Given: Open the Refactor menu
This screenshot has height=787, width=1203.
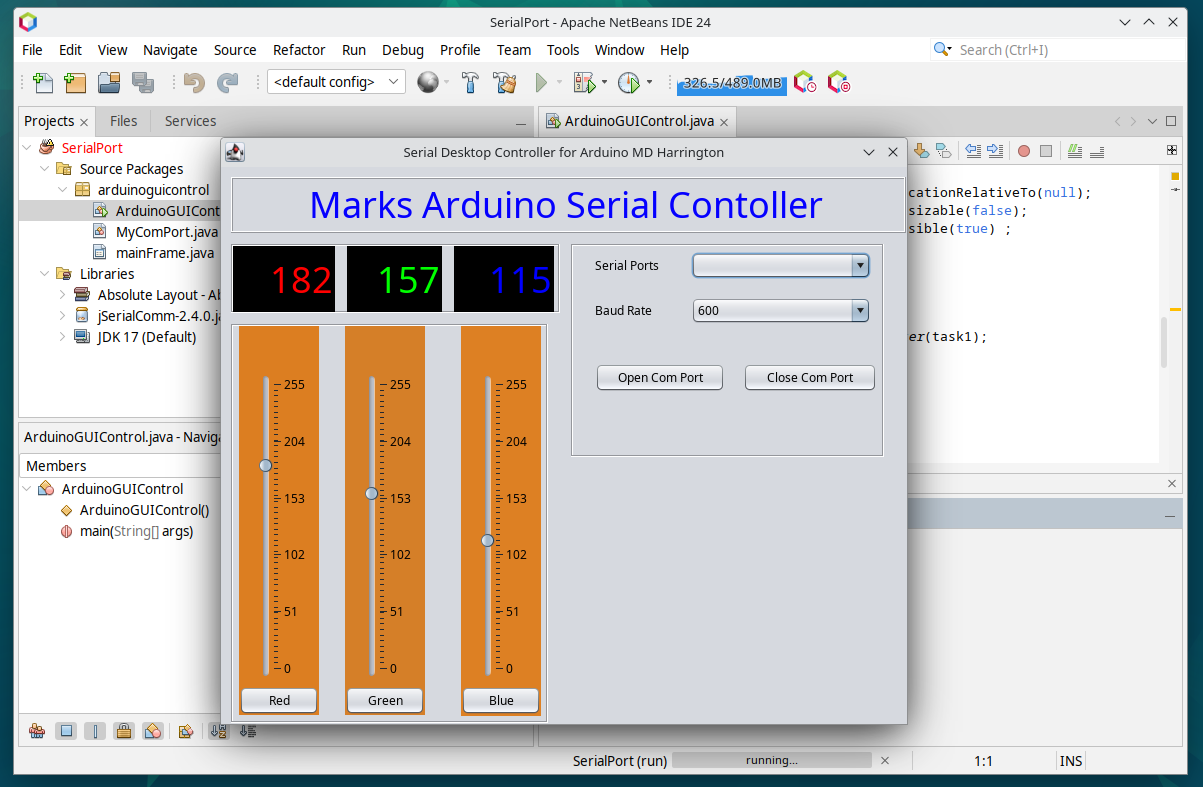Looking at the screenshot, I should click(299, 50).
